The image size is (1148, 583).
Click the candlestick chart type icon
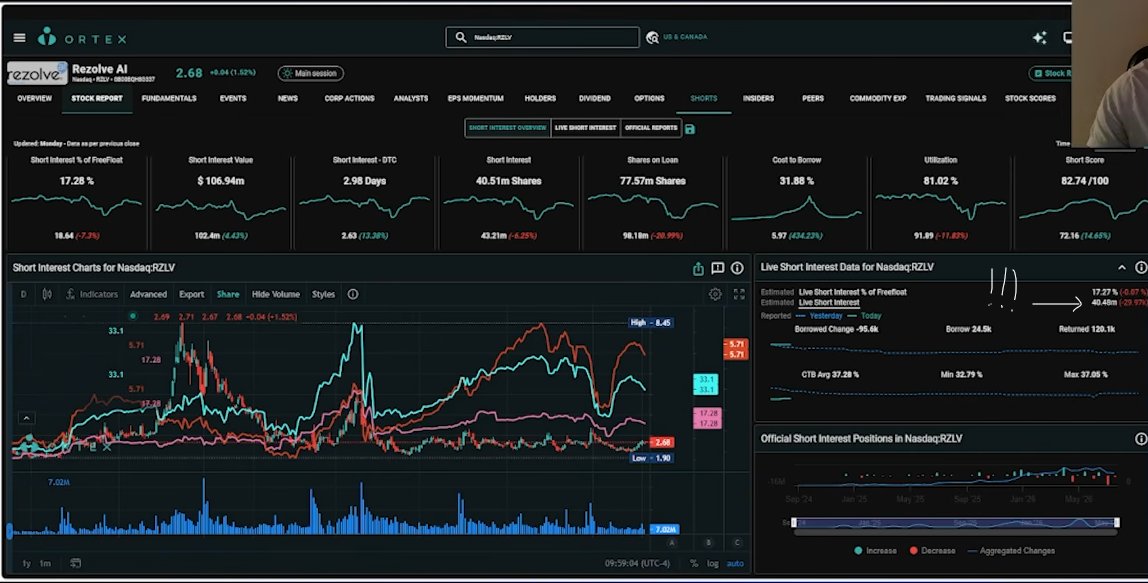[x=47, y=294]
